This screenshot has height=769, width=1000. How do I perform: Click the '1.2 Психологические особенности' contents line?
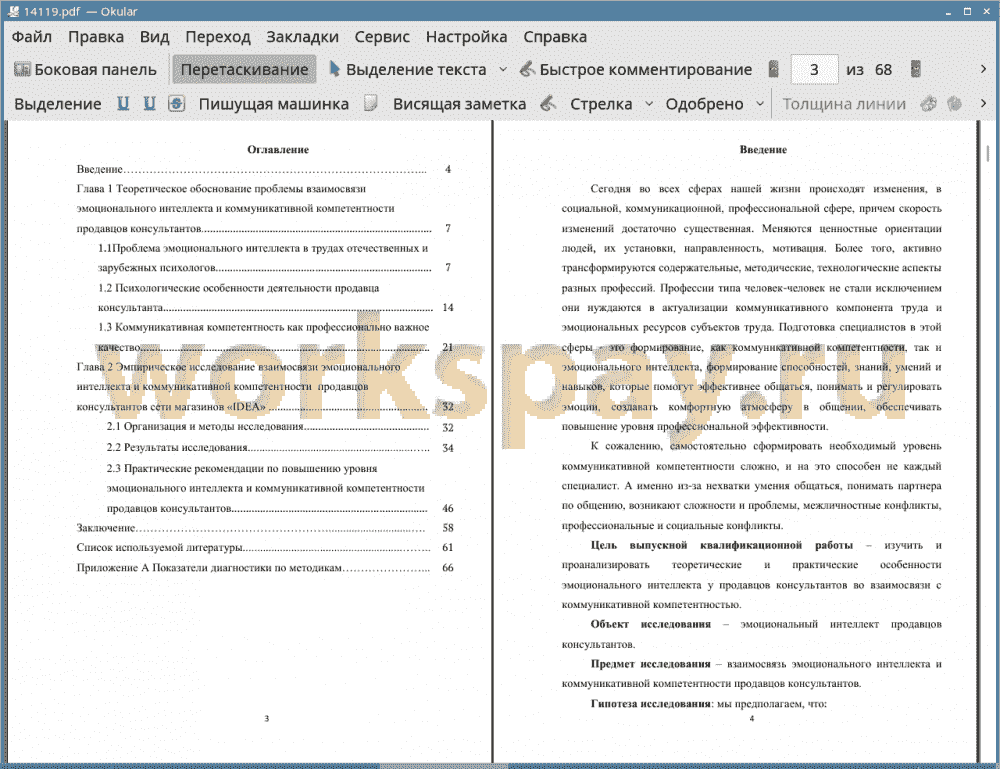[x=239, y=288]
